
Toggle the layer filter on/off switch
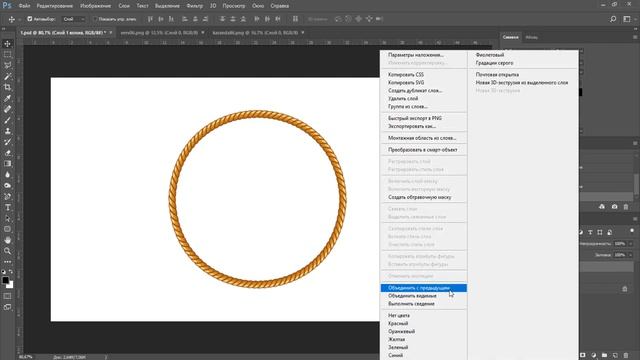(632, 231)
